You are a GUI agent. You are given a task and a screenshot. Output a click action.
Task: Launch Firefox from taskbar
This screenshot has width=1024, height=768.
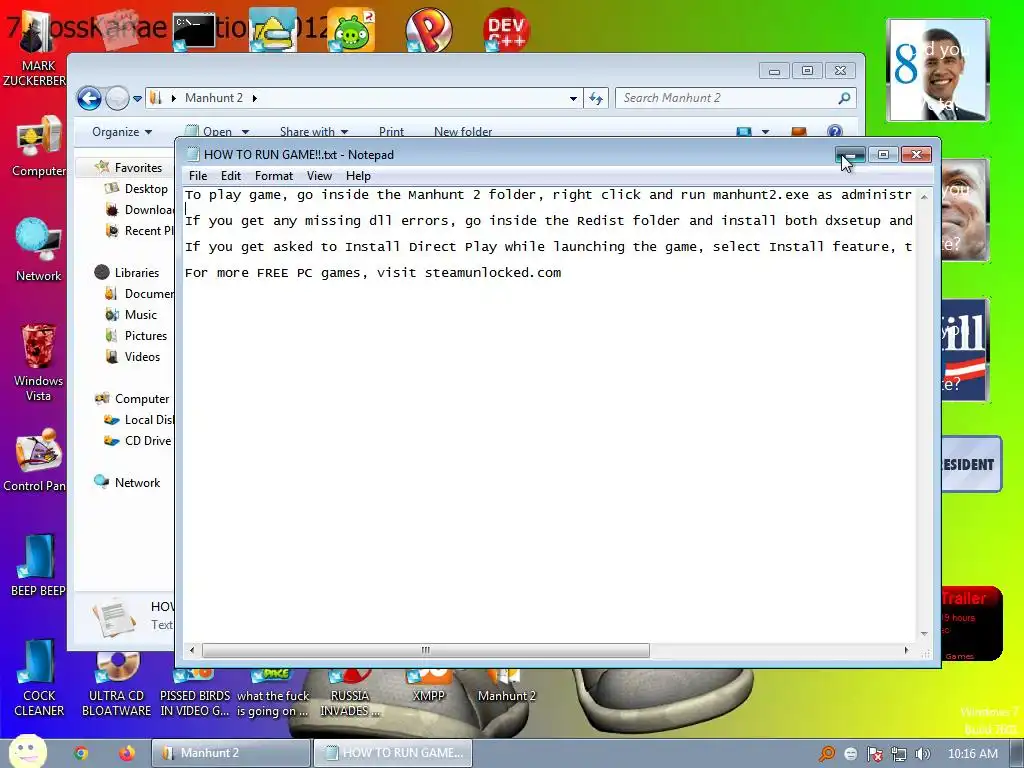point(127,753)
